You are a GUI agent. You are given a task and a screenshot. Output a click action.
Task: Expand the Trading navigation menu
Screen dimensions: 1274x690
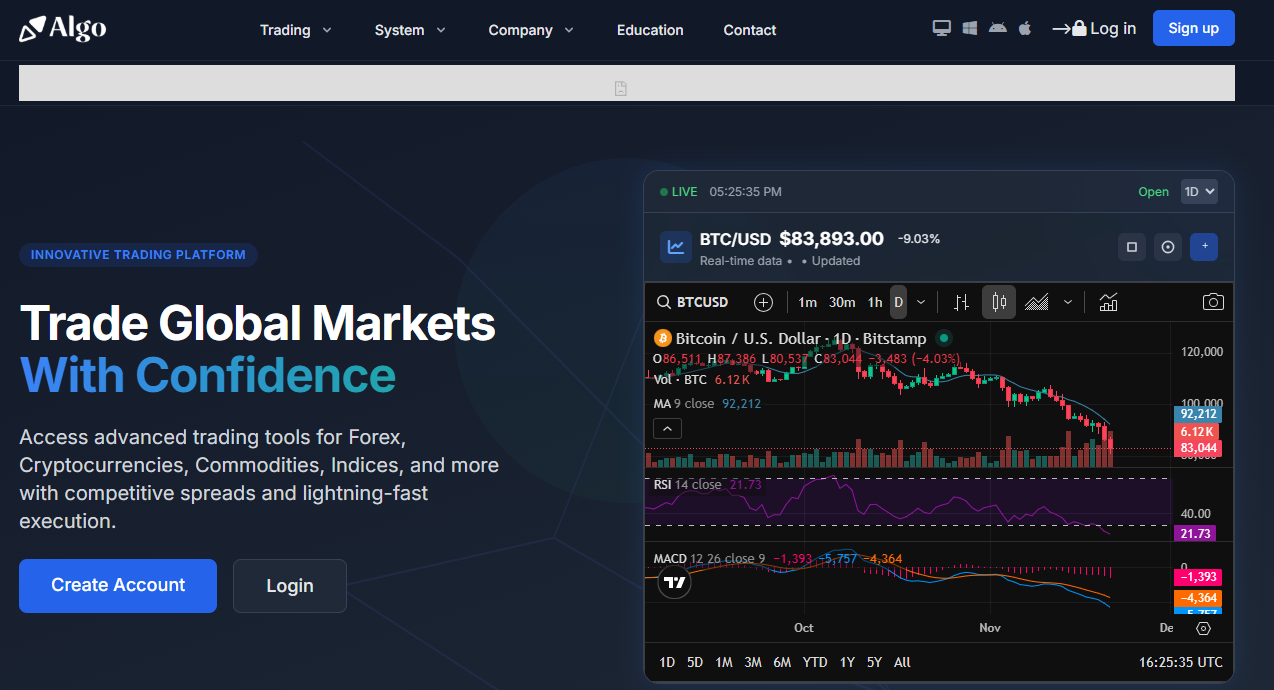pos(296,30)
